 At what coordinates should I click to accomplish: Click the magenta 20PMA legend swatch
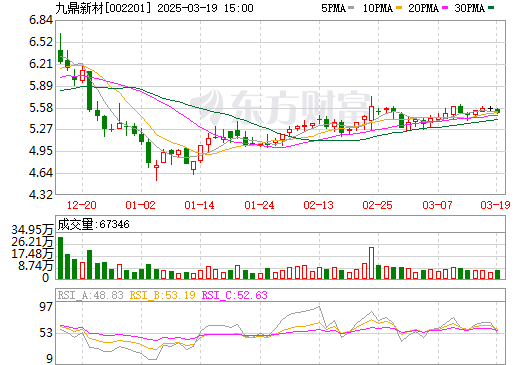[x=445, y=8]
